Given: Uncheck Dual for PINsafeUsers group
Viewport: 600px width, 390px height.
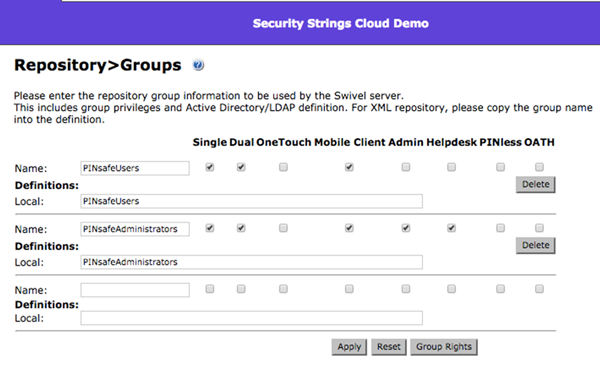Looking at the screenshot, I should (x=241, y=167).
